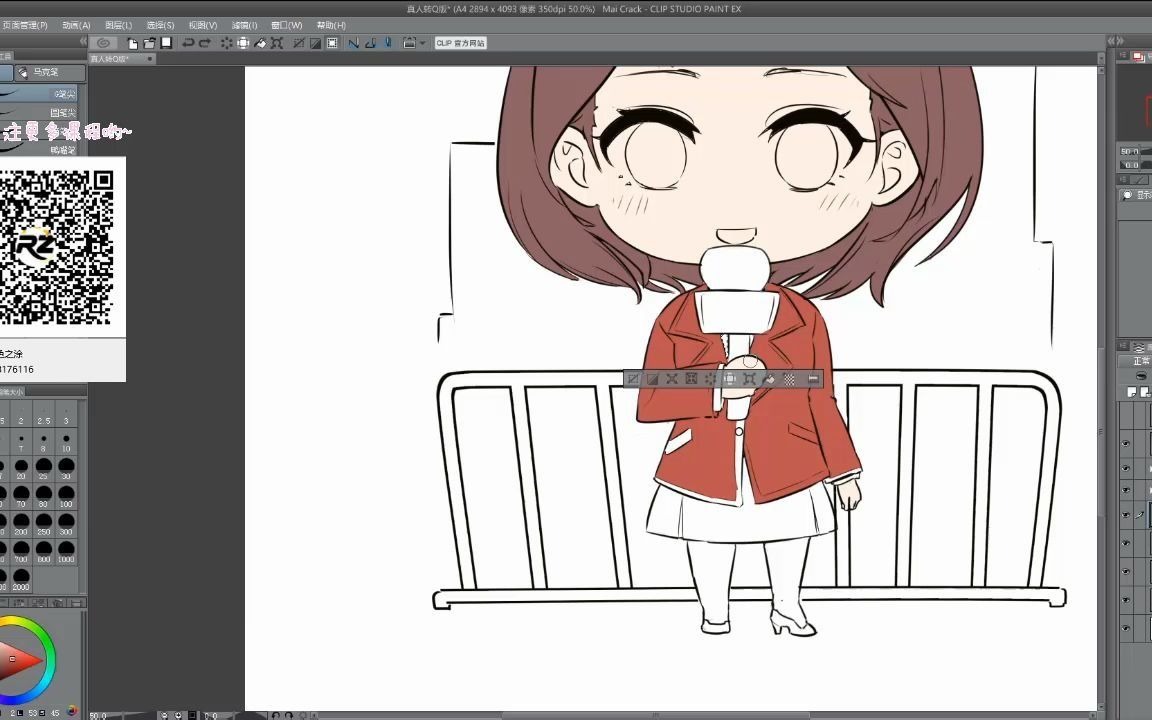
Task: Open the 帮助(H) menu
Action: [331, 25]
